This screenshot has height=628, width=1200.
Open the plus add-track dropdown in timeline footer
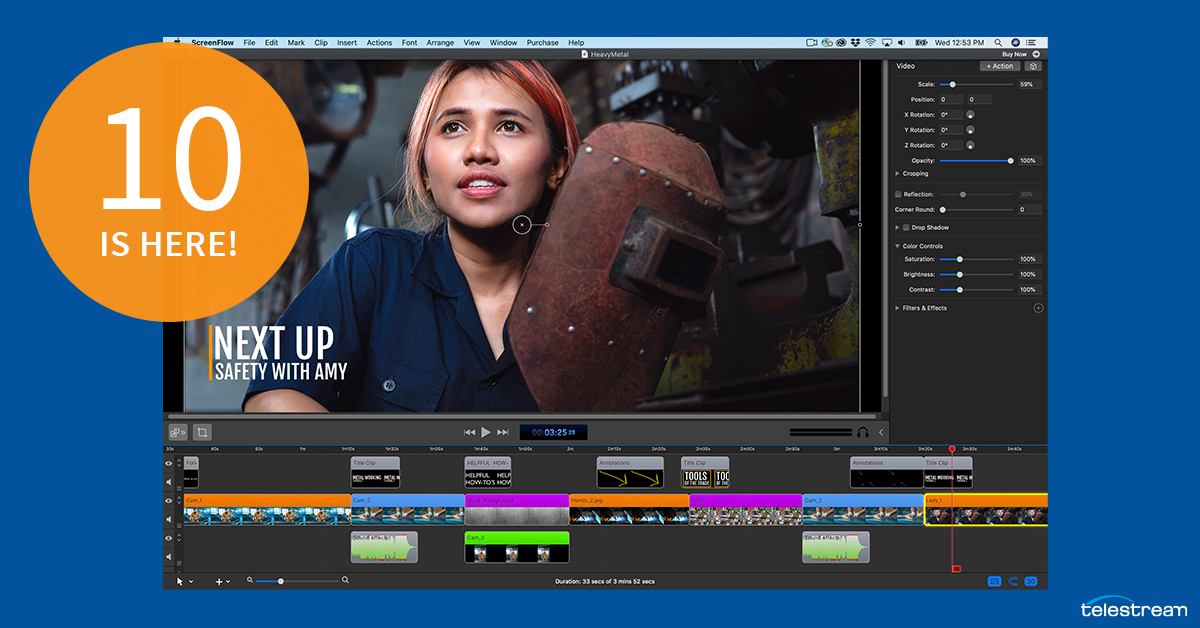[222, 581]
